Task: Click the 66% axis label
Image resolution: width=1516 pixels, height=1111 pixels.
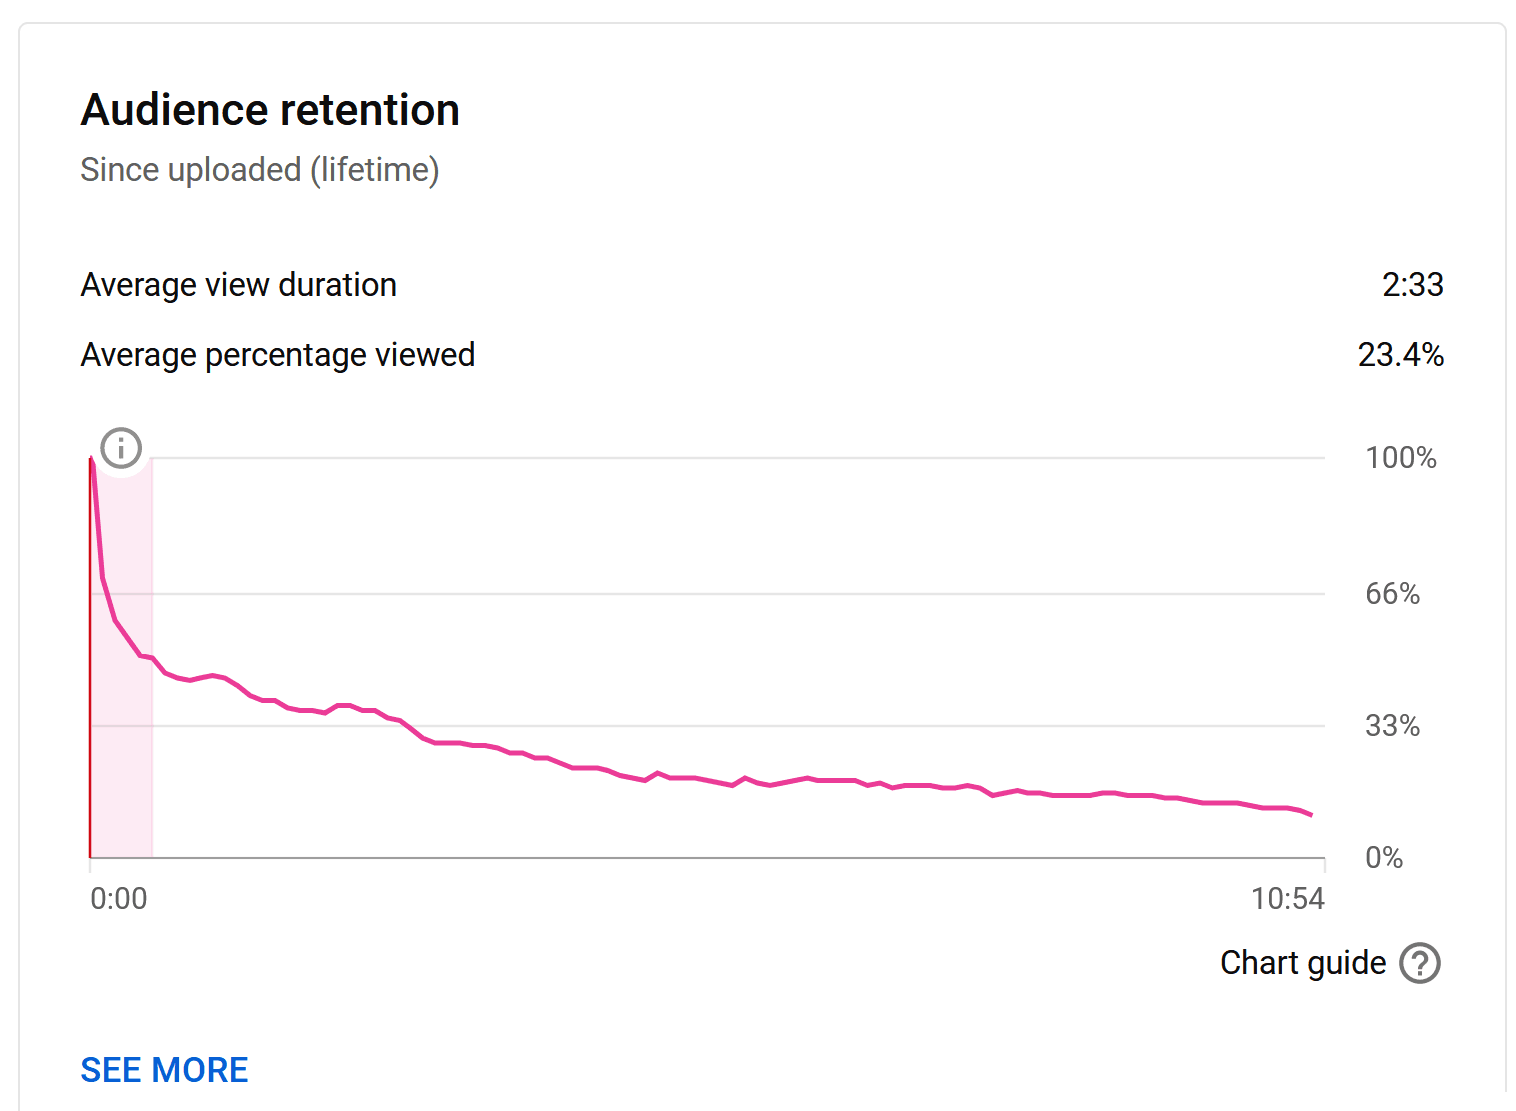Action: [x=1392, y=594]
